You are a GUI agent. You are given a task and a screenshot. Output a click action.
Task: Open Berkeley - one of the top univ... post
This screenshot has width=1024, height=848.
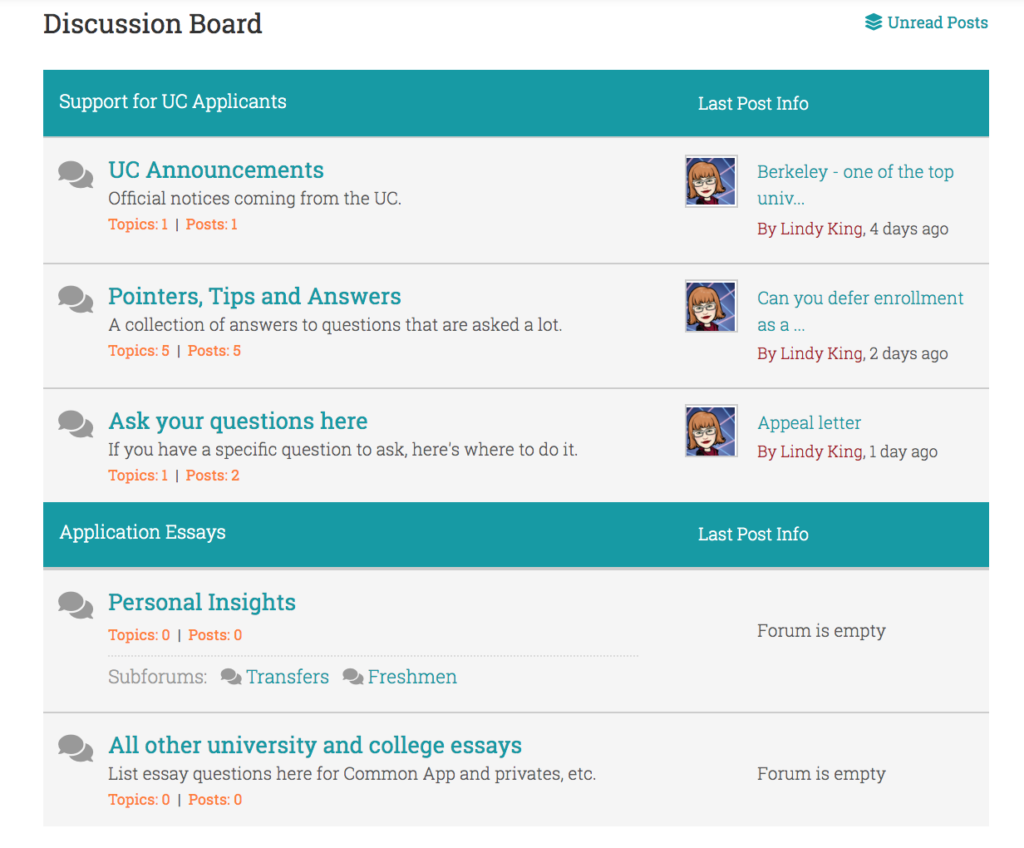click(x=856, y=185)
